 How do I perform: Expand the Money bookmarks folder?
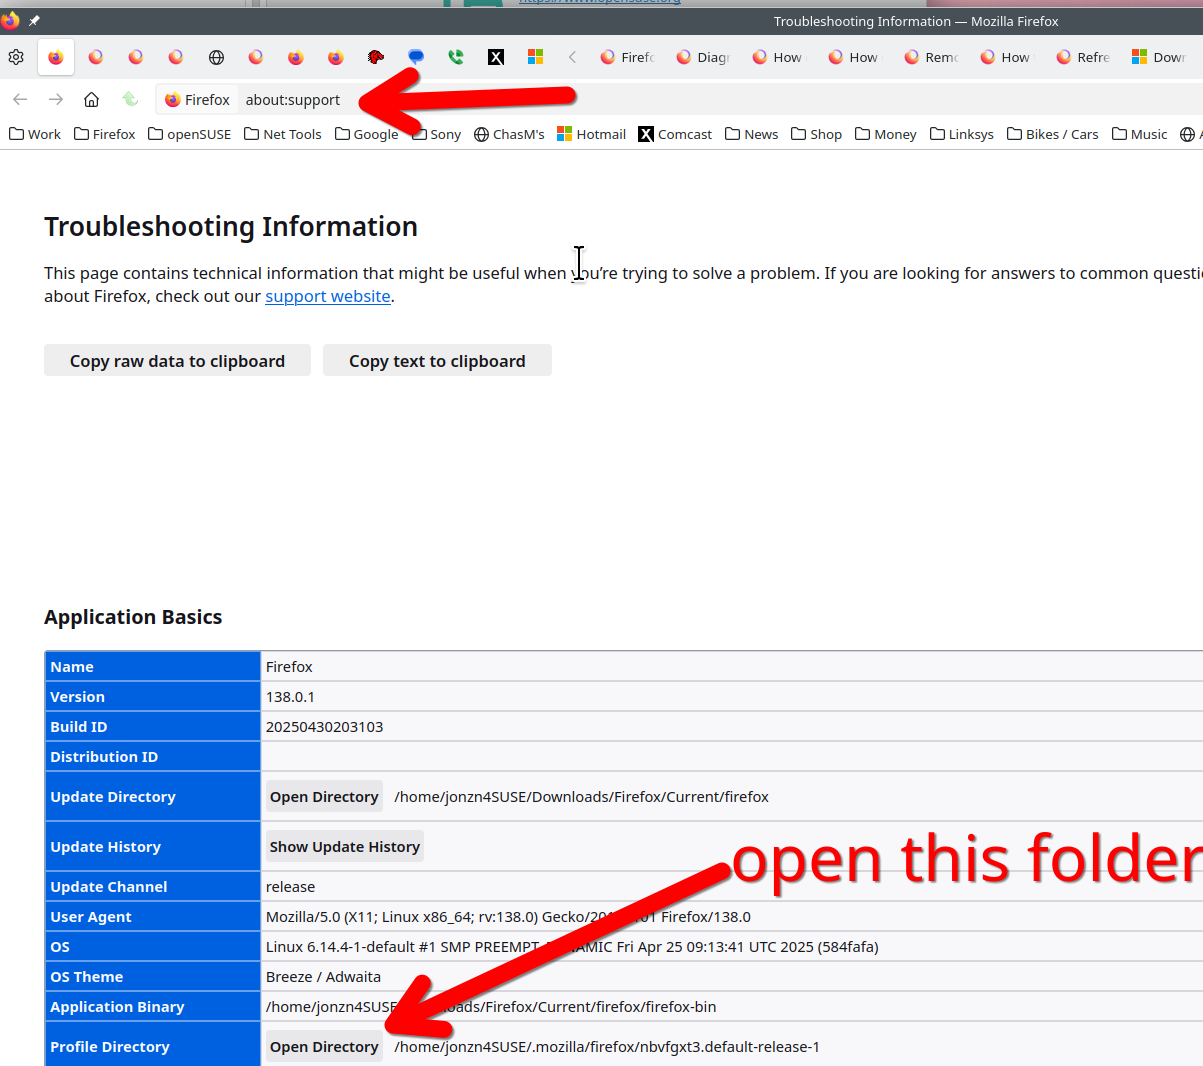coord(885,134)
